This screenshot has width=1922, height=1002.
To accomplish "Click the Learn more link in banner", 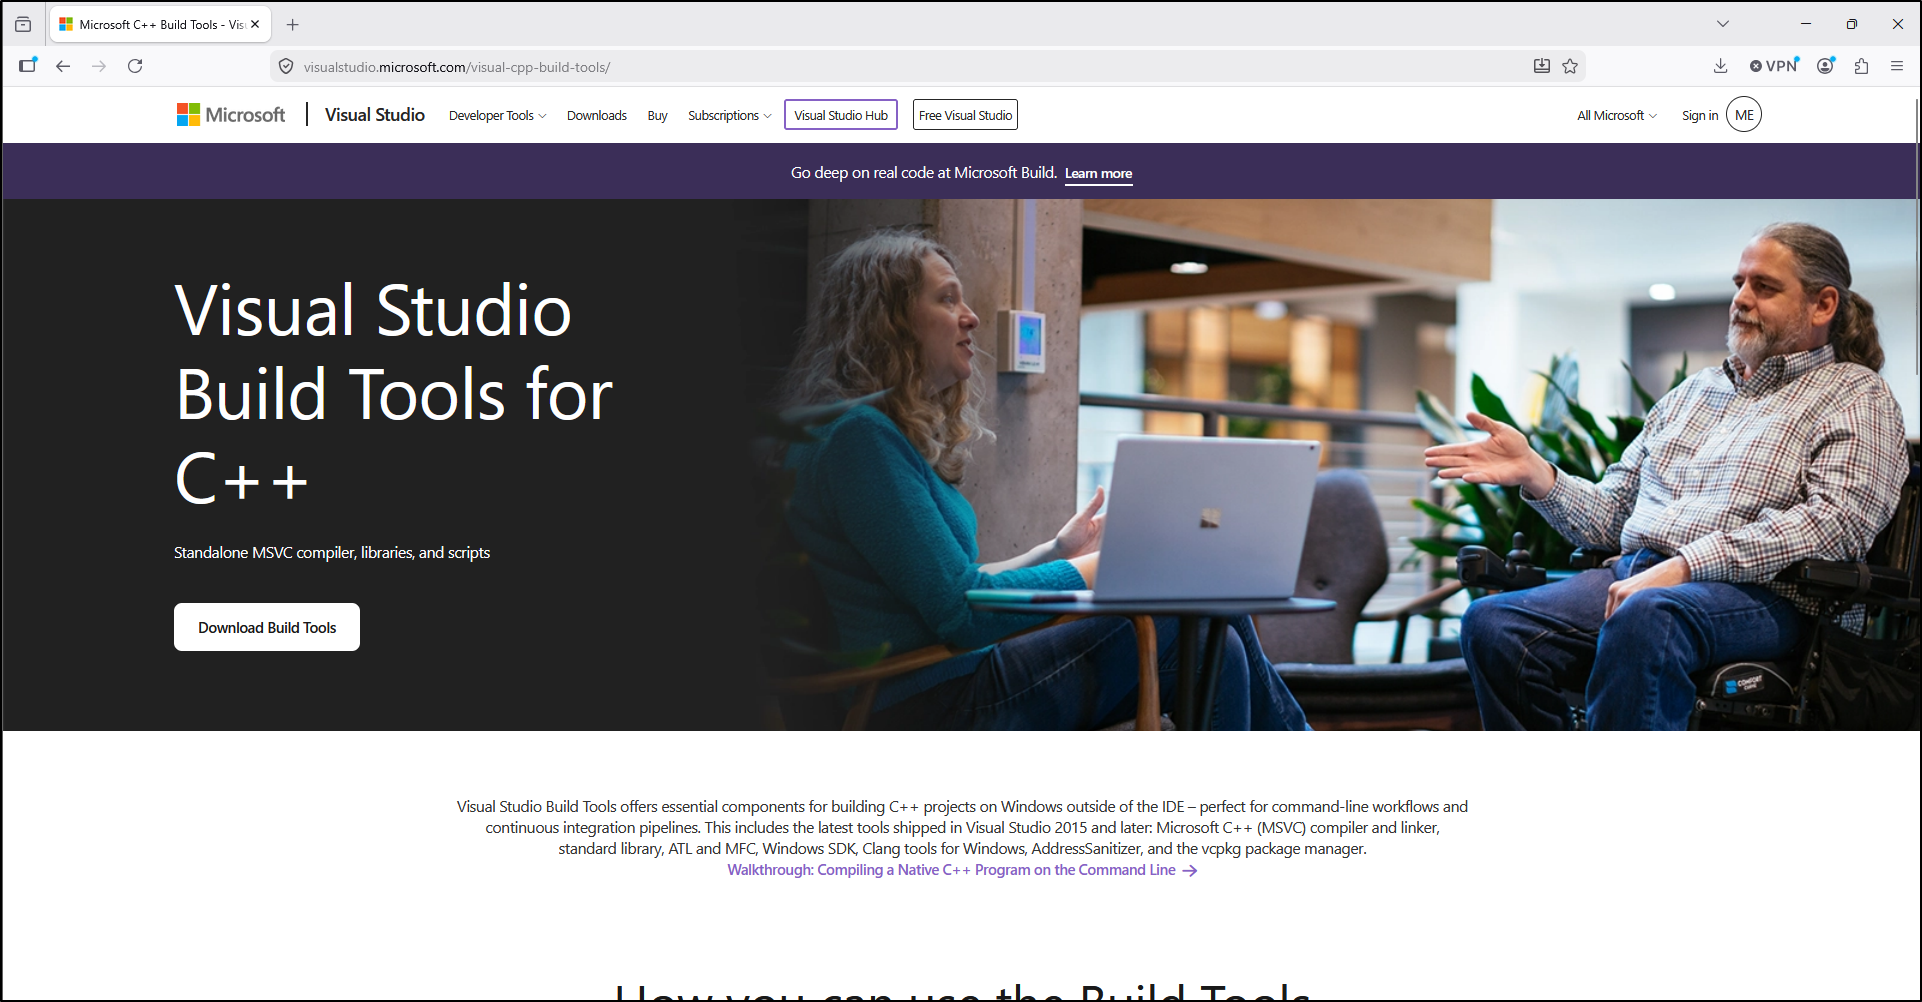I will (x=1099, y=174).
